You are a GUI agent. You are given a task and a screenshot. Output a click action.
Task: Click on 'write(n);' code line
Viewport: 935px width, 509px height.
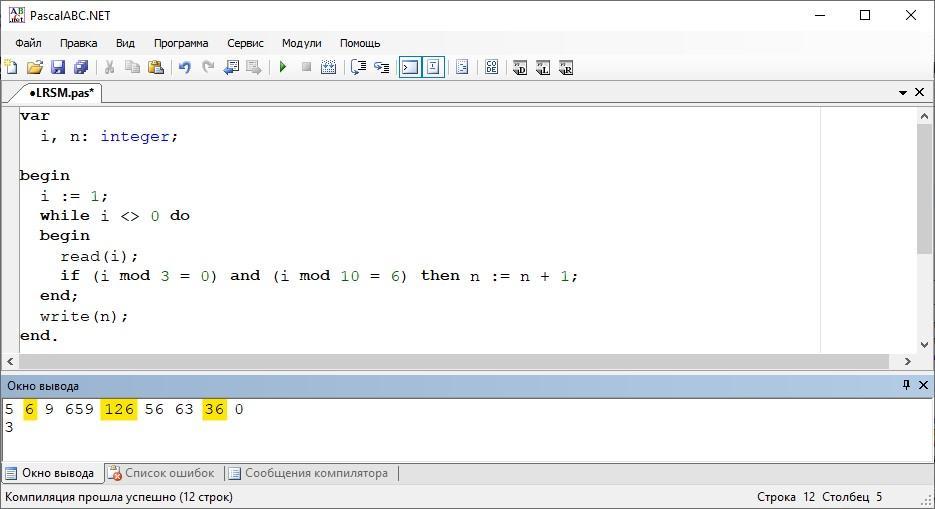(x=83, y=316)
